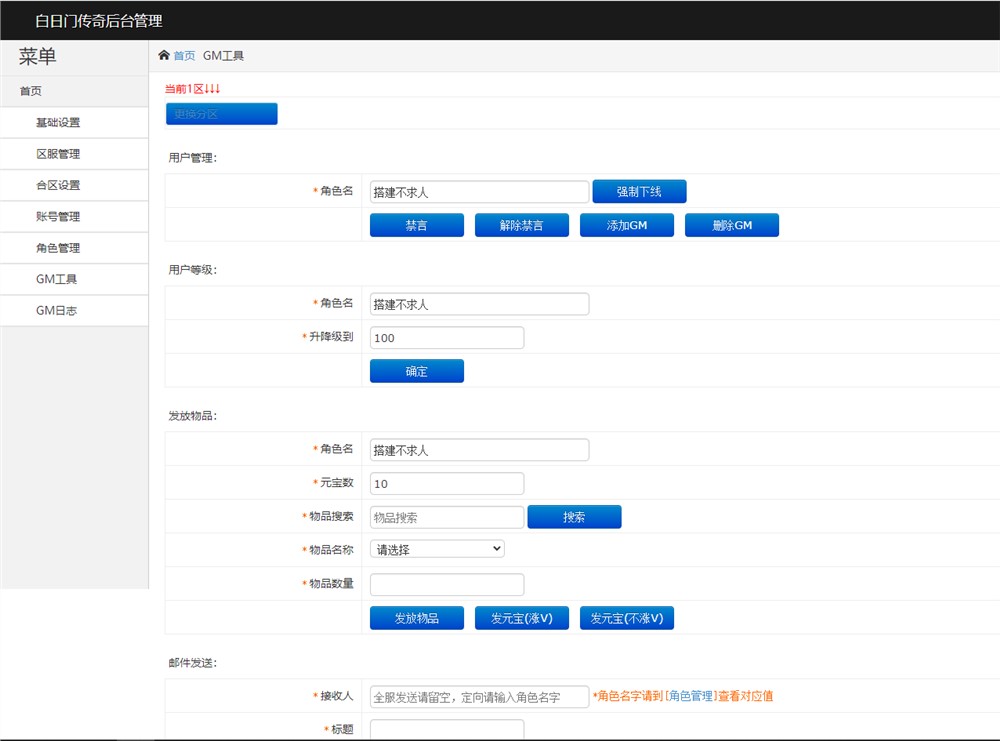
Task: Focus the 物品搜索 input field
Action: (446, 517)
